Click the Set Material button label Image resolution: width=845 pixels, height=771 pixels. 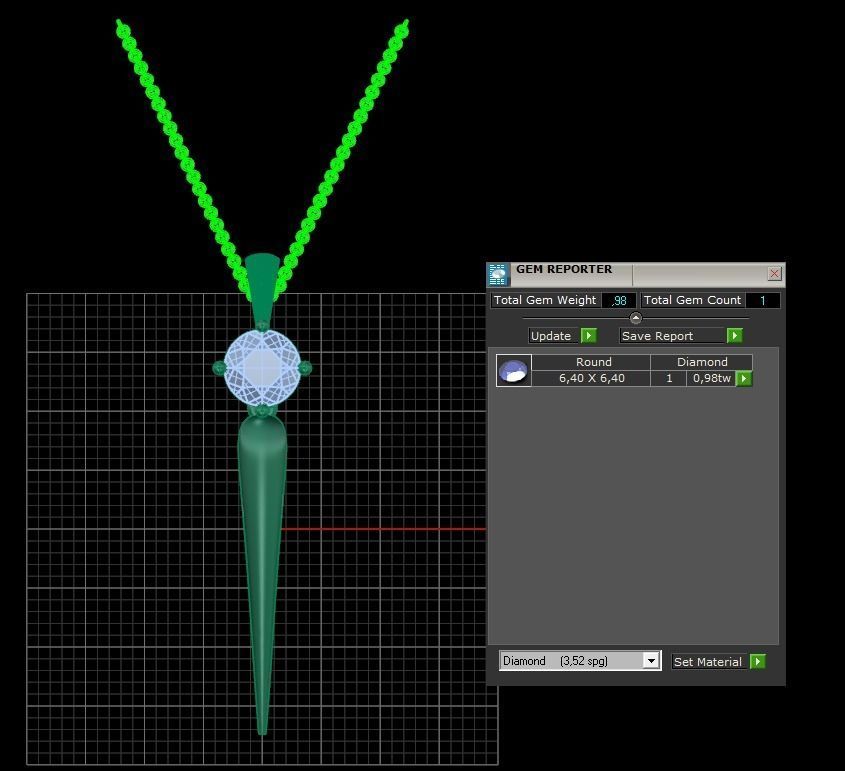[708, 662]
